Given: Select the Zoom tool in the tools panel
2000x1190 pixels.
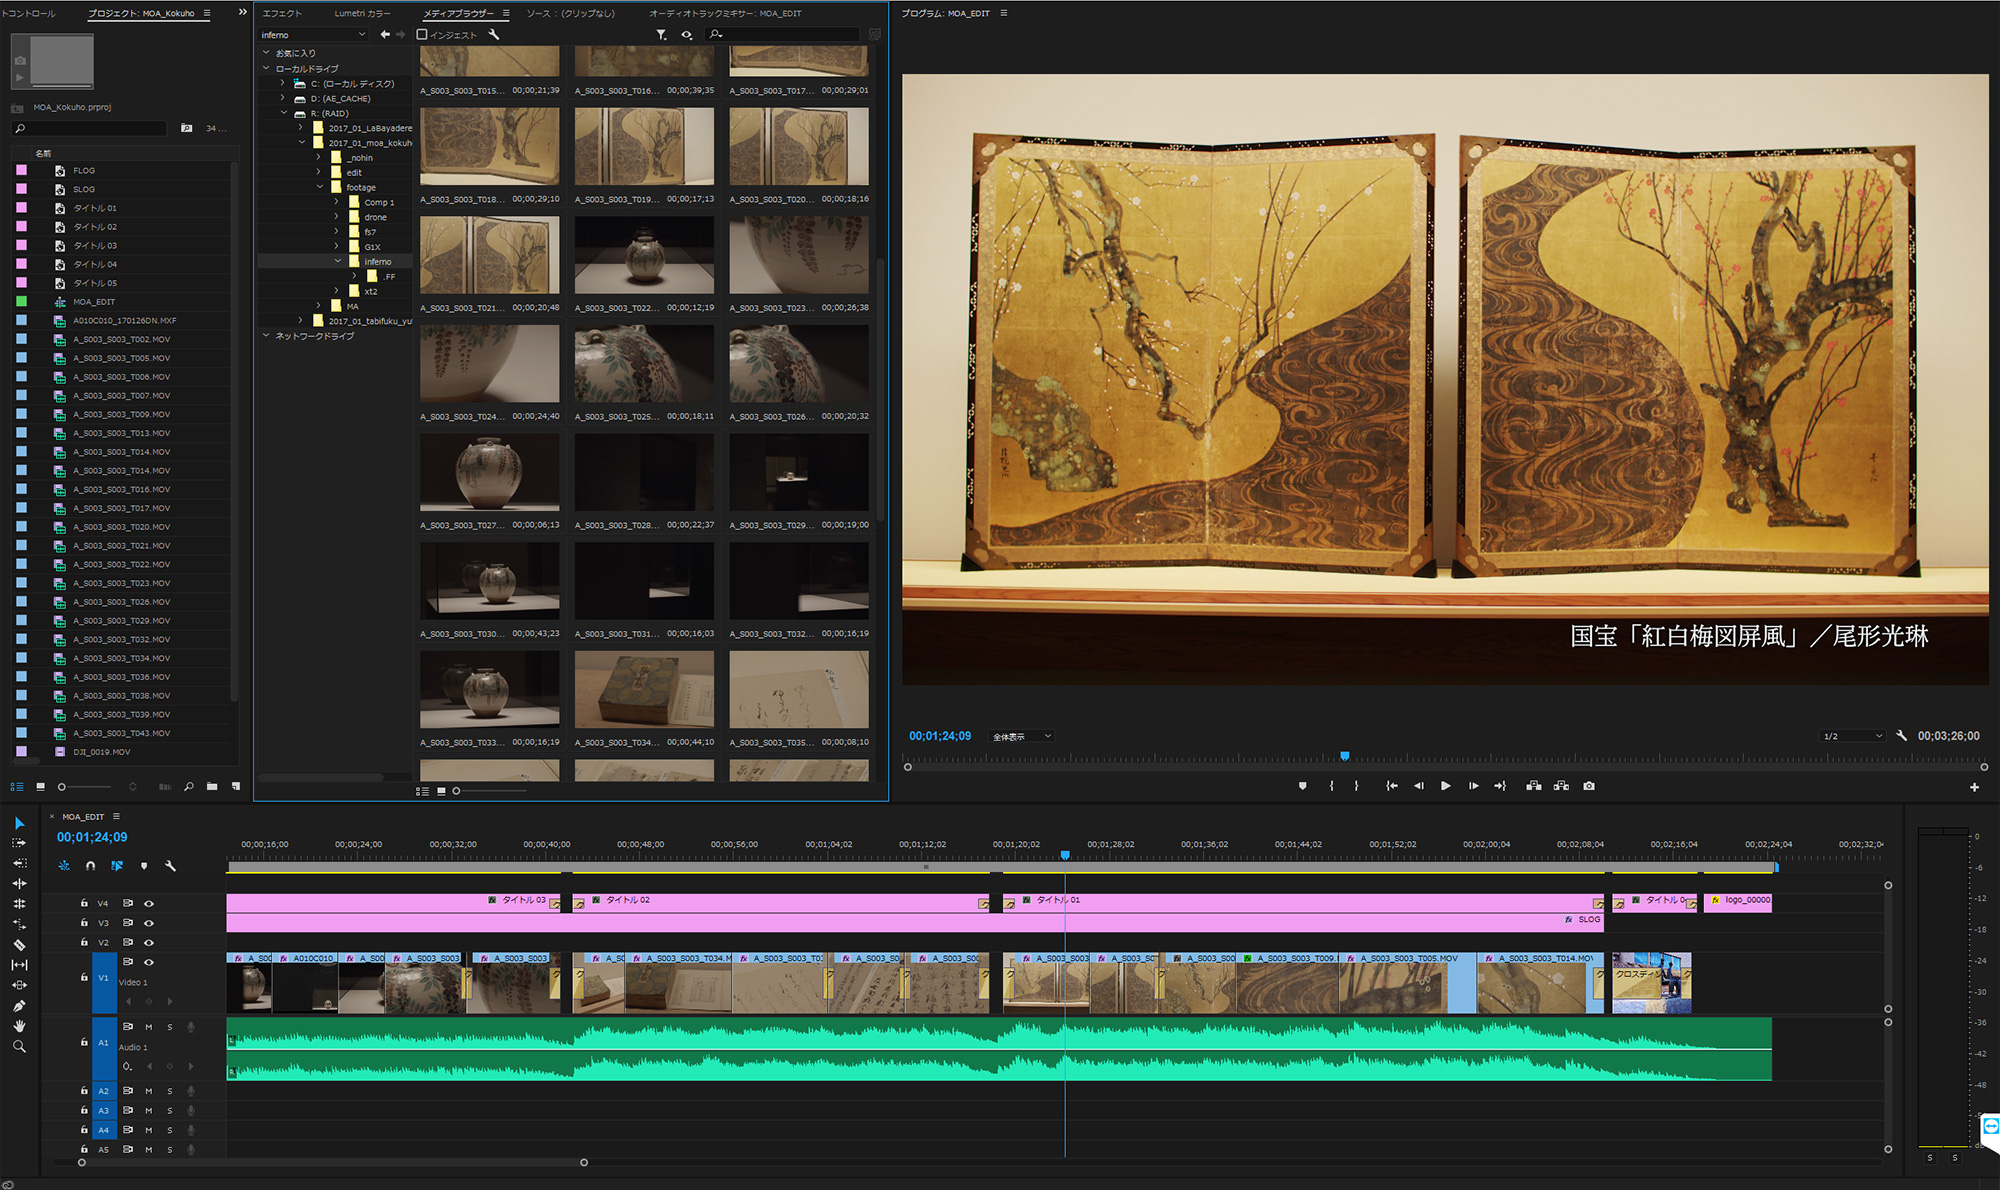Looking at the screenshot, I should pos(18,1046).
